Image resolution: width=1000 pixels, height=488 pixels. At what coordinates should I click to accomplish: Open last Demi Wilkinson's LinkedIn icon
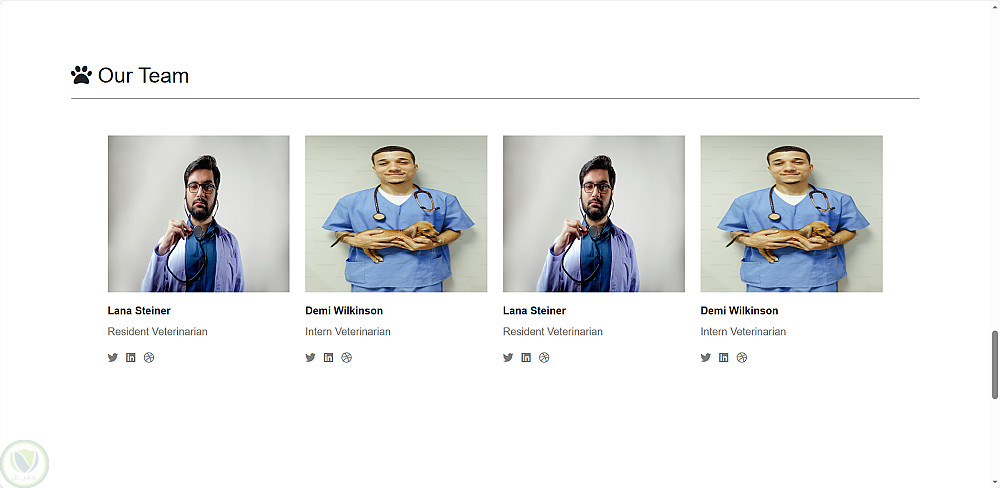[724, 357]
